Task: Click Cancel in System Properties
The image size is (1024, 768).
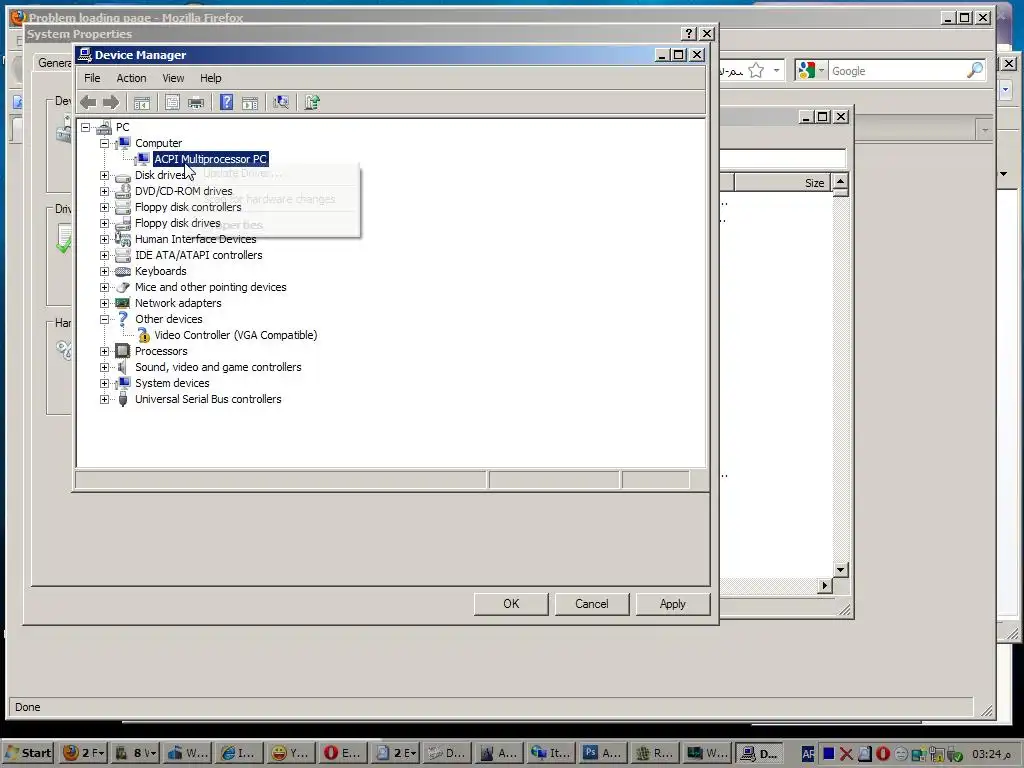Action: (x=592, y=604)
